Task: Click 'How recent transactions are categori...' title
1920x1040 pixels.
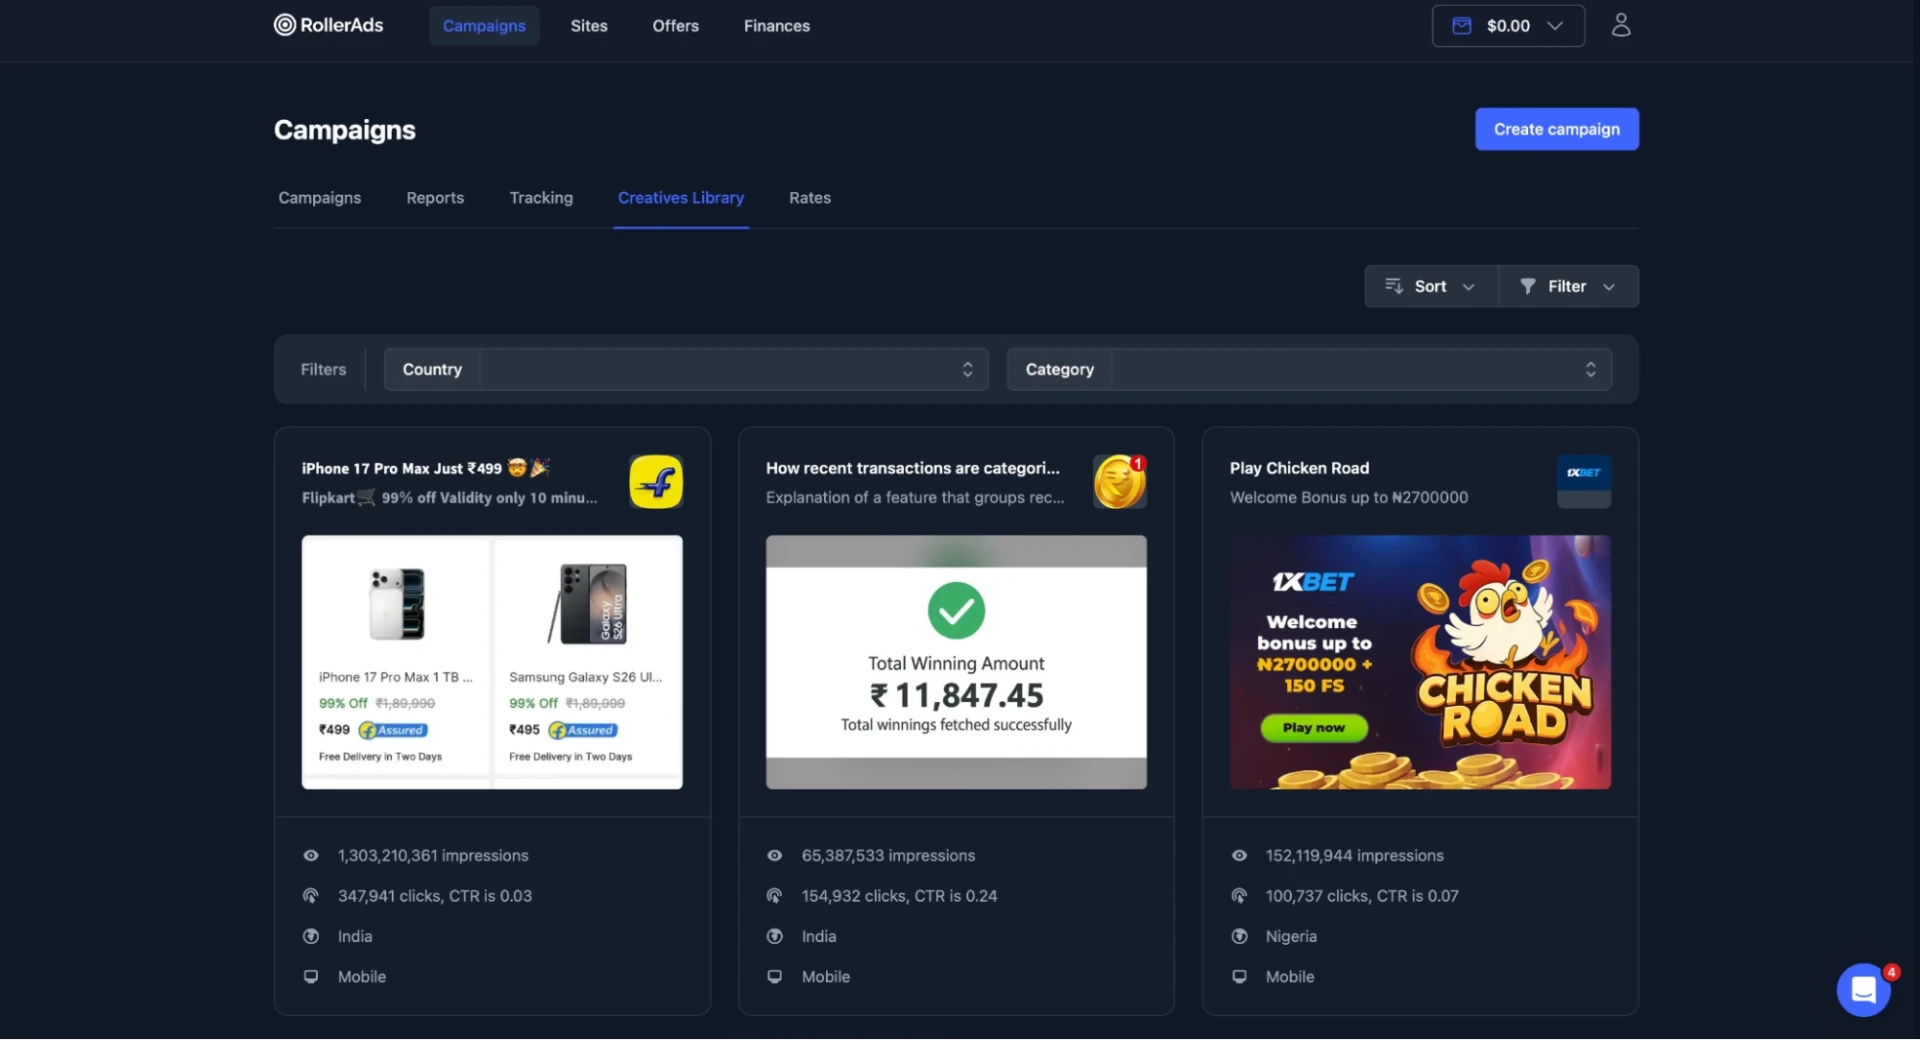Action: 913,468
